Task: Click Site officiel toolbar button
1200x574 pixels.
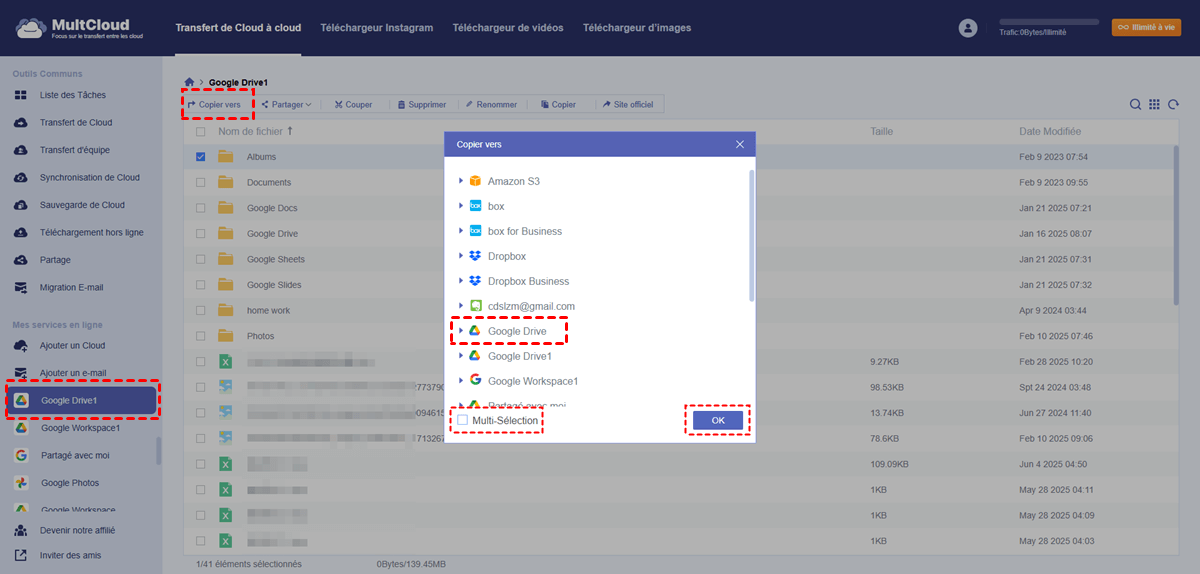Action: tap(627, 104)
